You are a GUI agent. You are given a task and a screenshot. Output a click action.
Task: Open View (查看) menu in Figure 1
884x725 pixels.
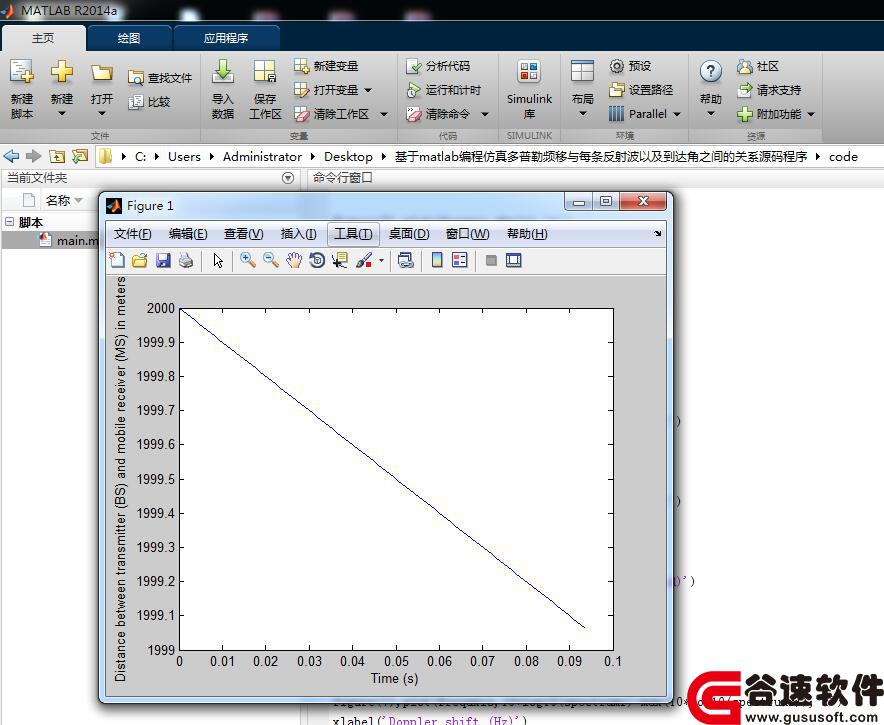[244, 233]
